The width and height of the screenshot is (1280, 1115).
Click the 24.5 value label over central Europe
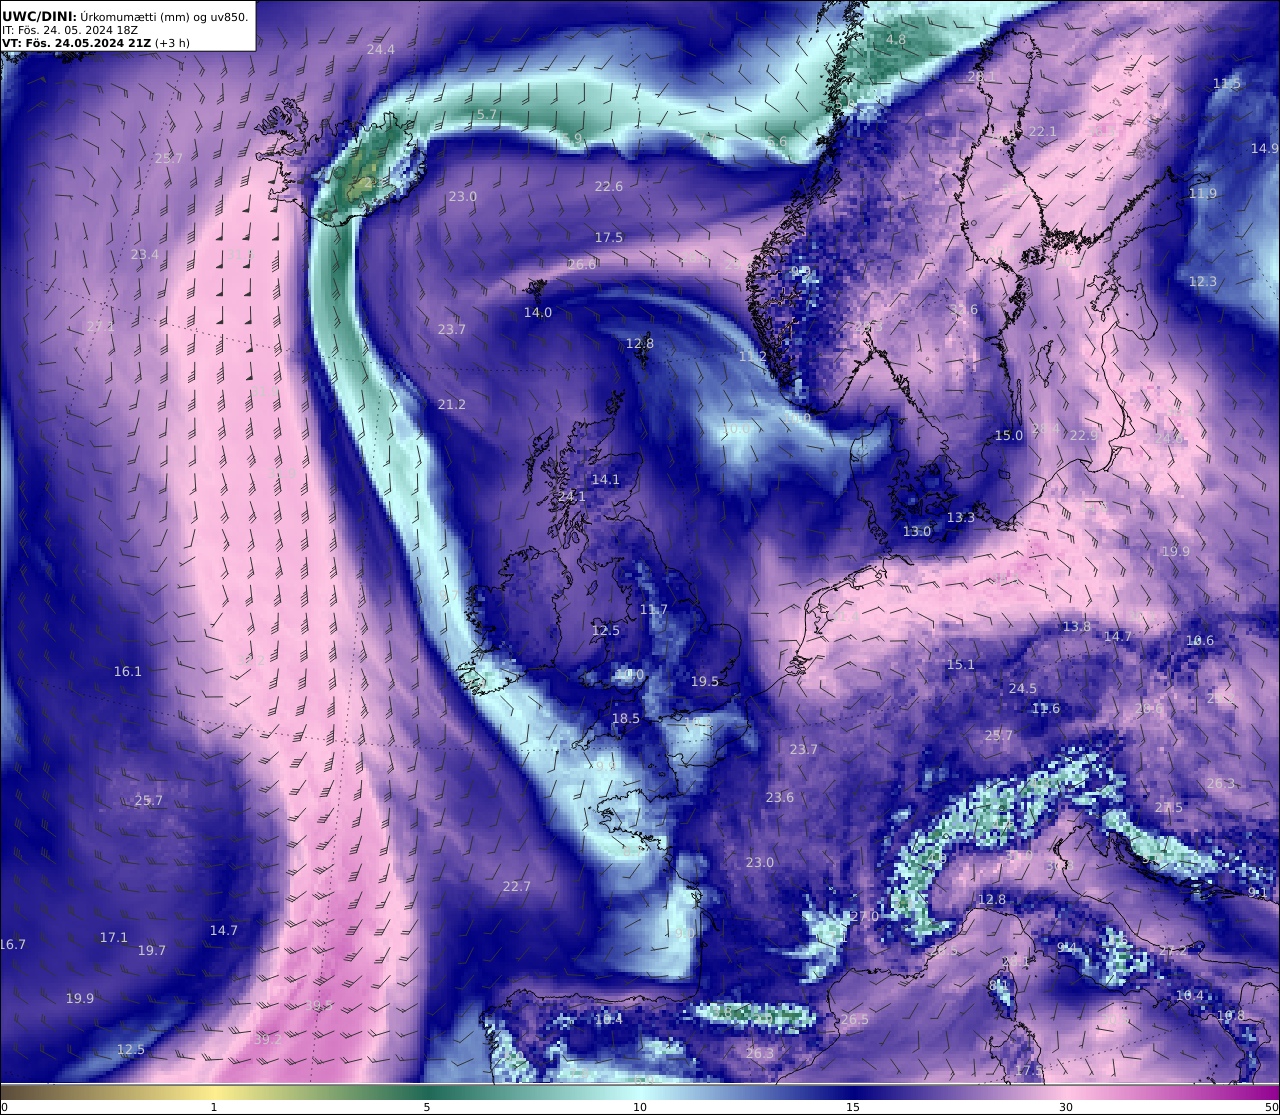click(x=1023, y=689)
